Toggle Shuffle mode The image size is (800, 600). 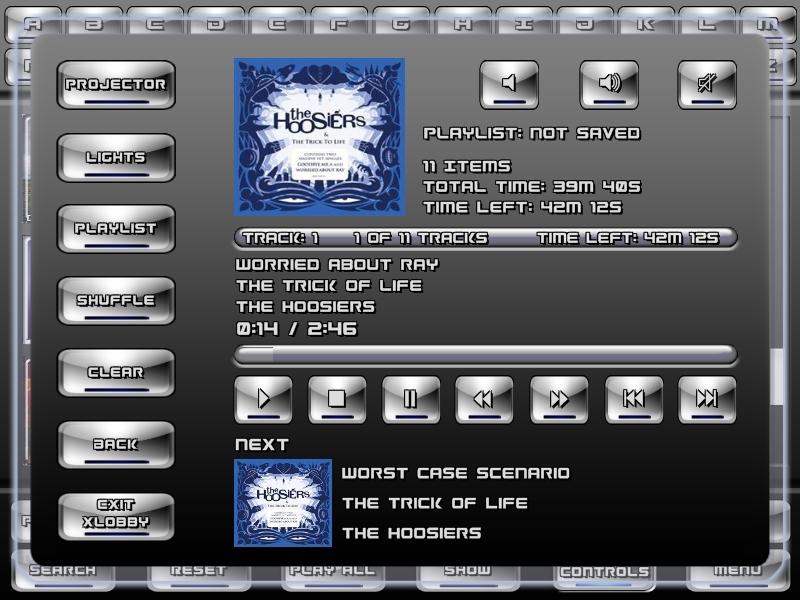(116, 301)
